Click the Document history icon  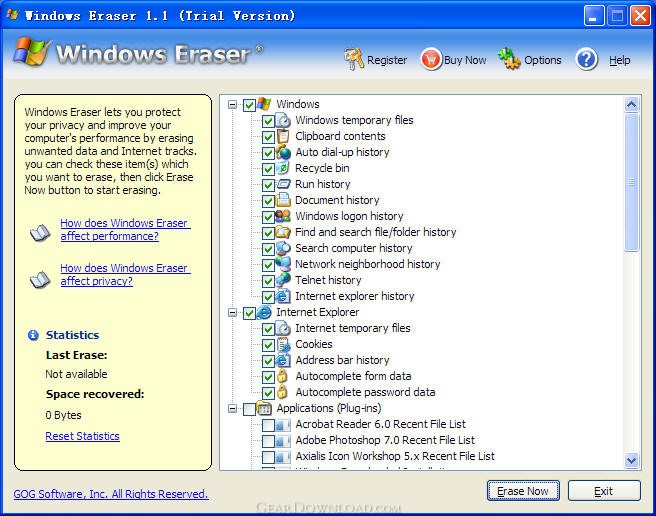tap(283, 200)
